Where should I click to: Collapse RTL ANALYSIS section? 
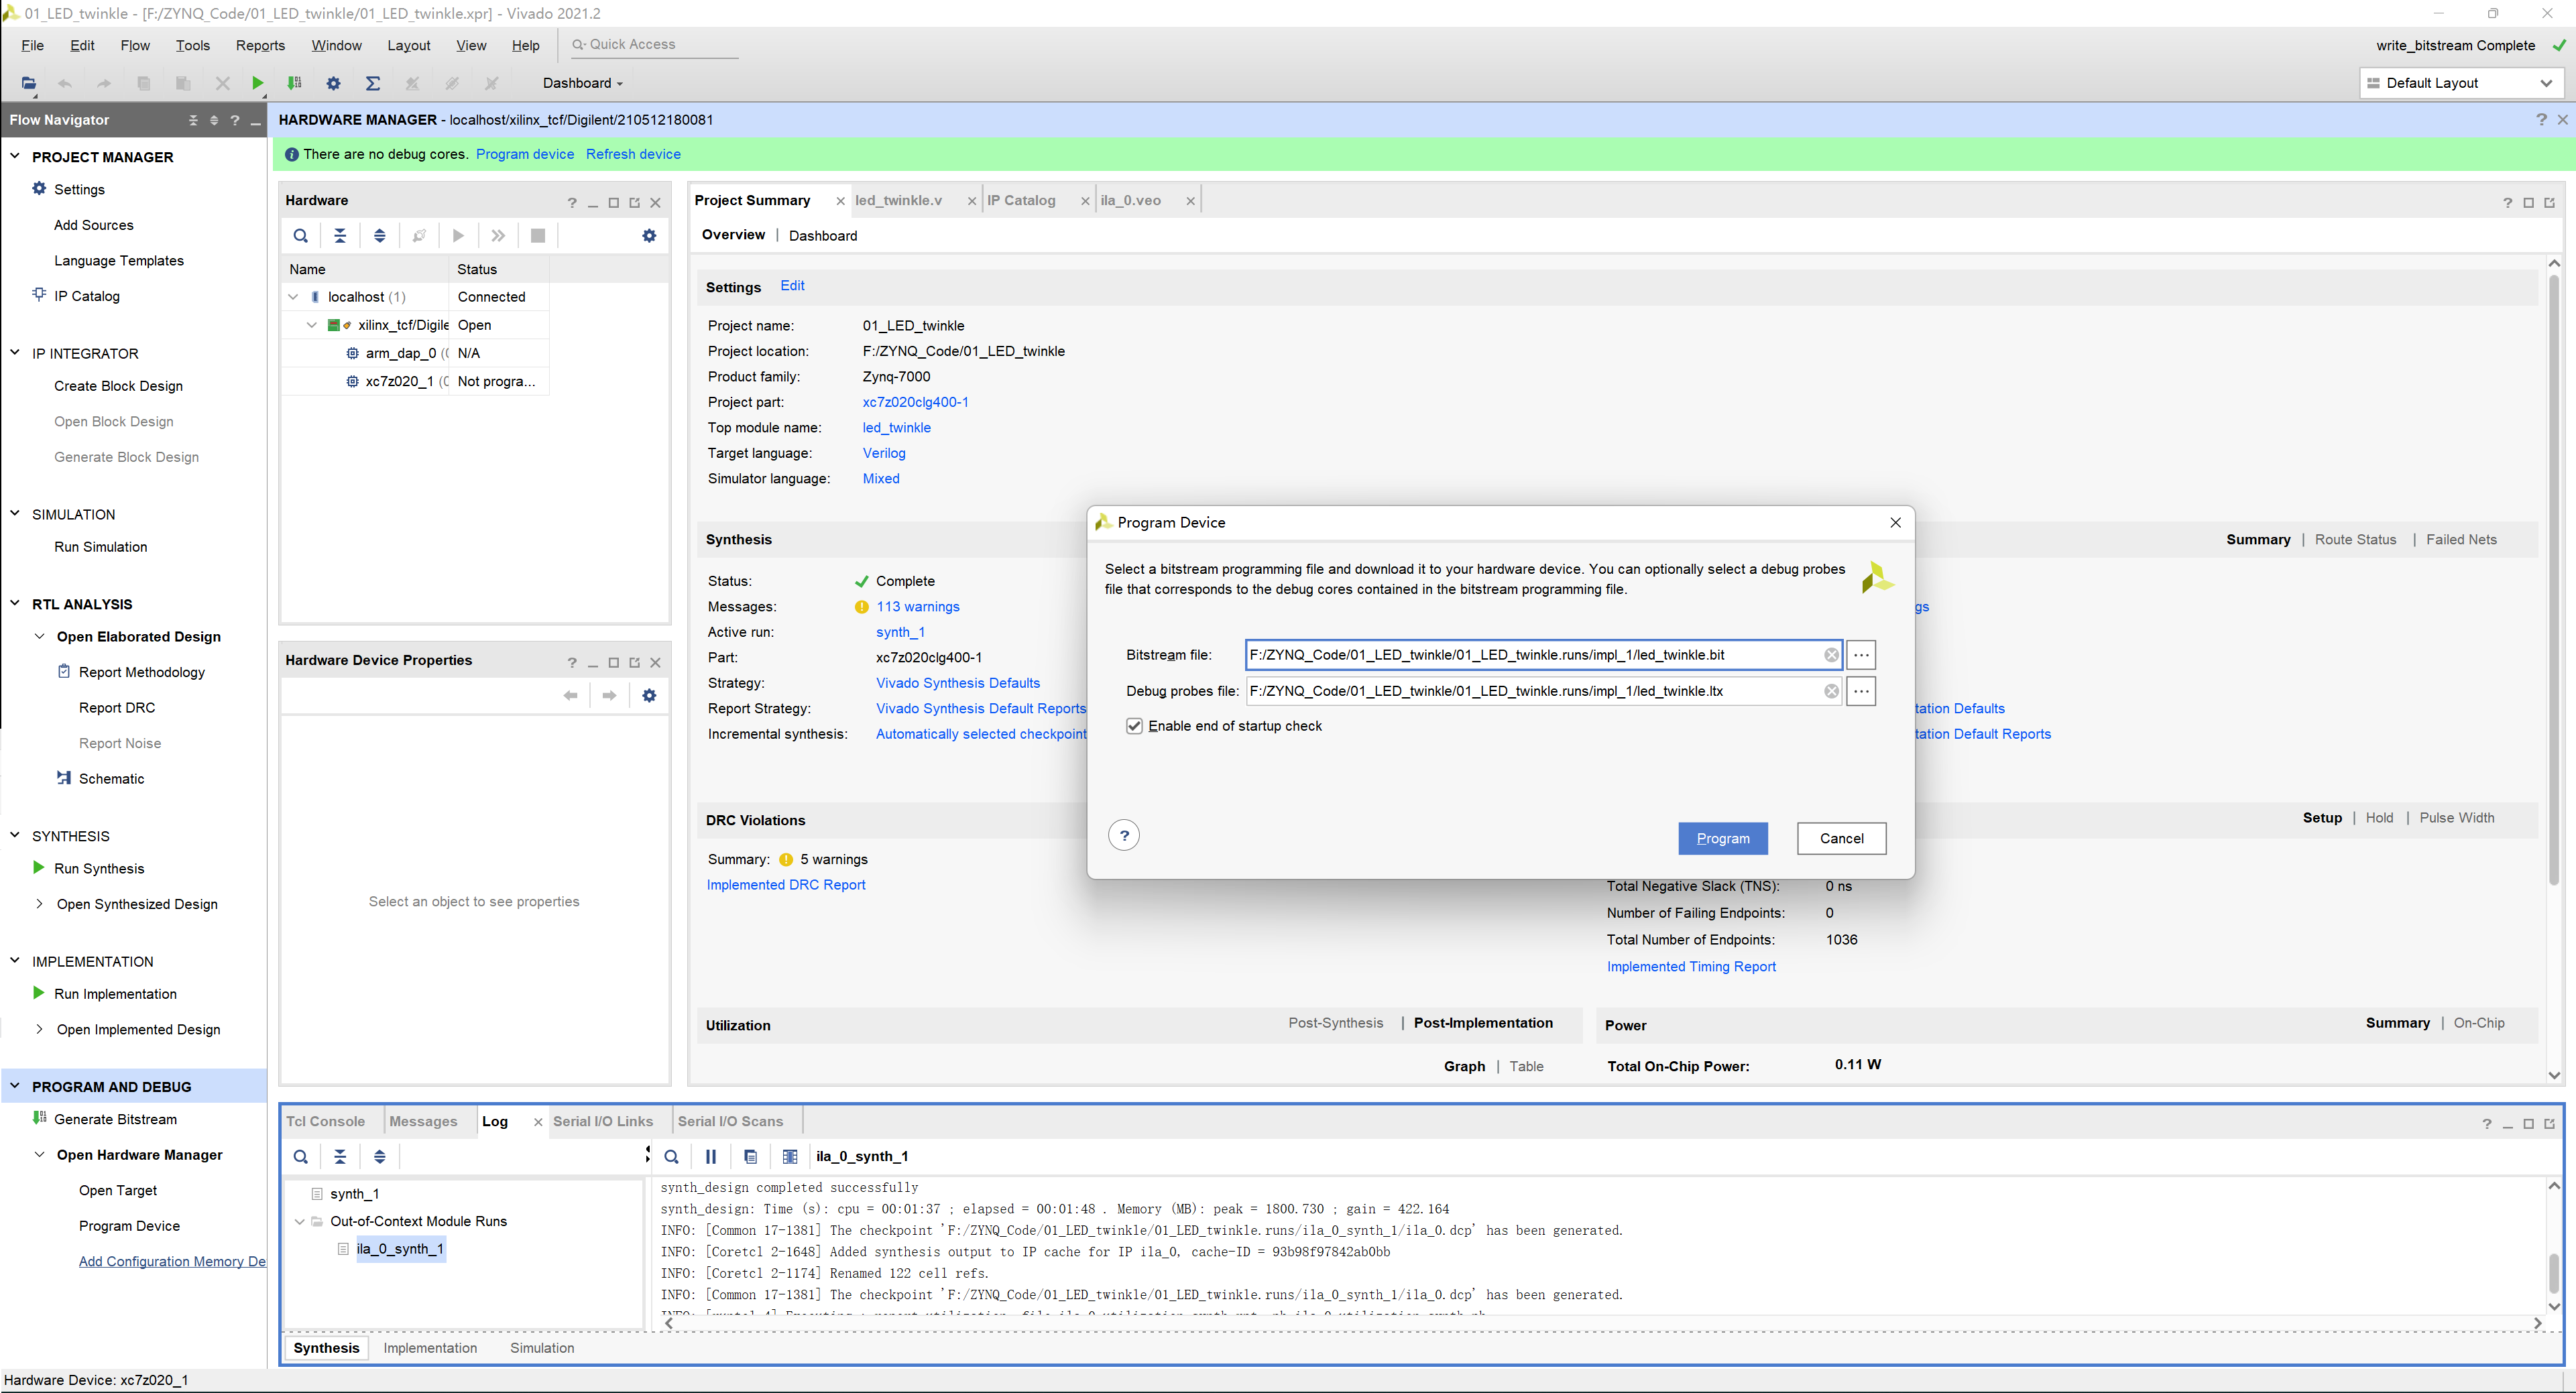[15, 603]
